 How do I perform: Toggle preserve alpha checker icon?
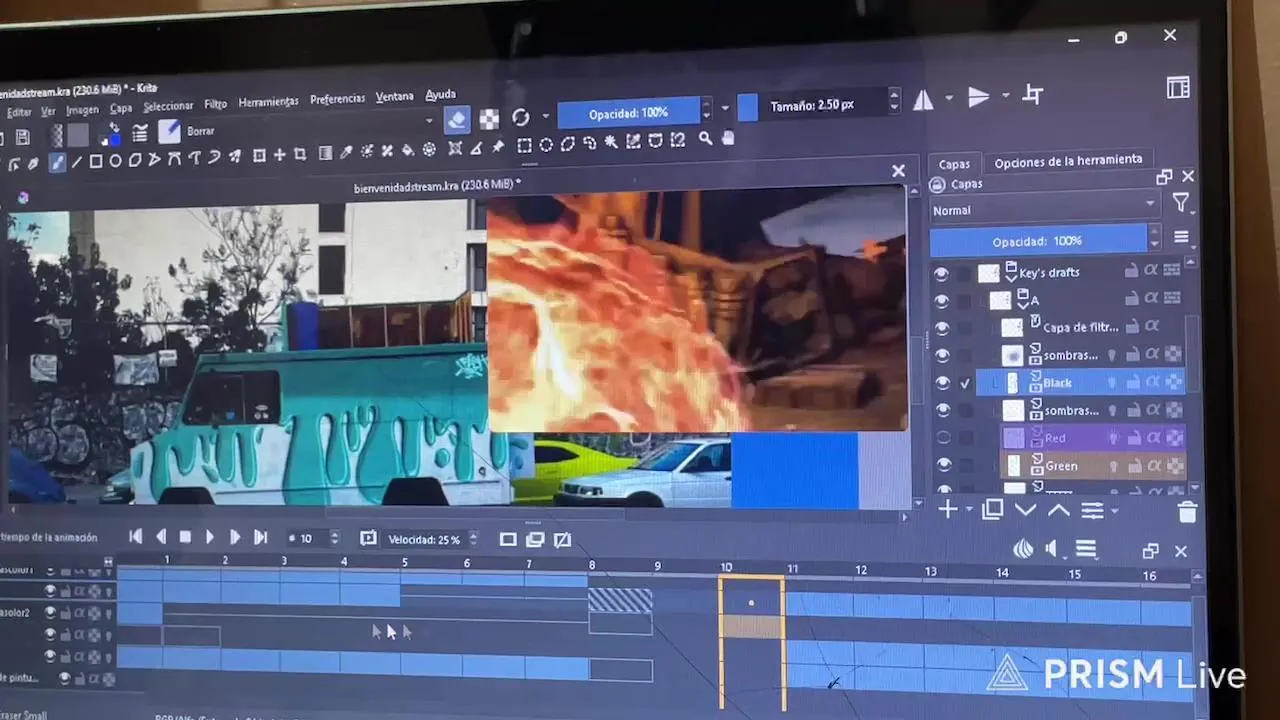pyautogui.click(x=489, y=119)
